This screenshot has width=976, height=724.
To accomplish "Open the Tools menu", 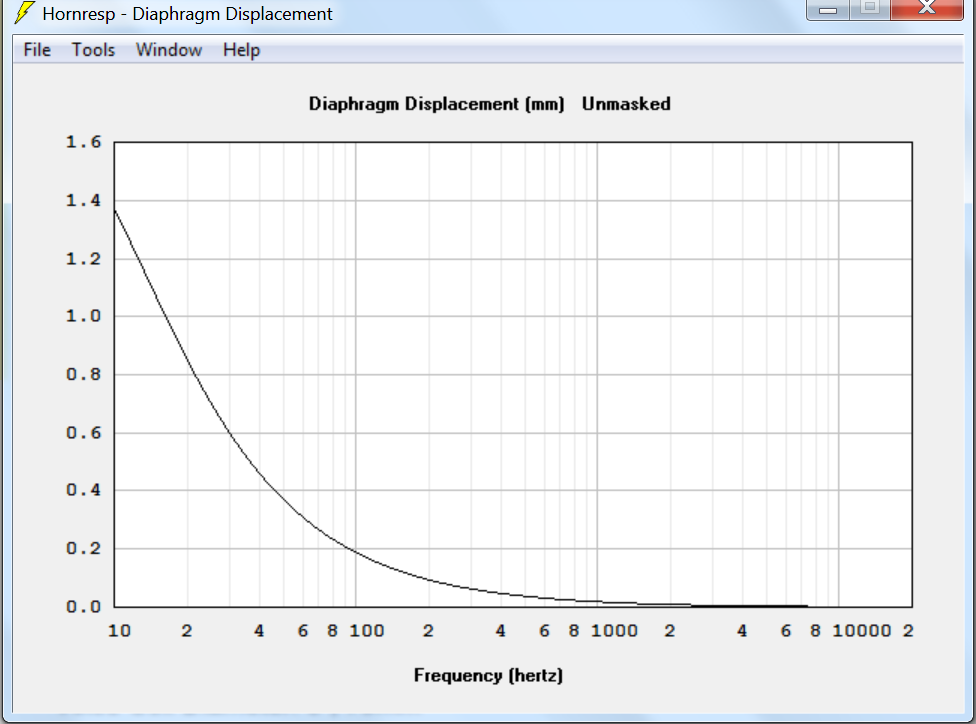I will 93,50.
